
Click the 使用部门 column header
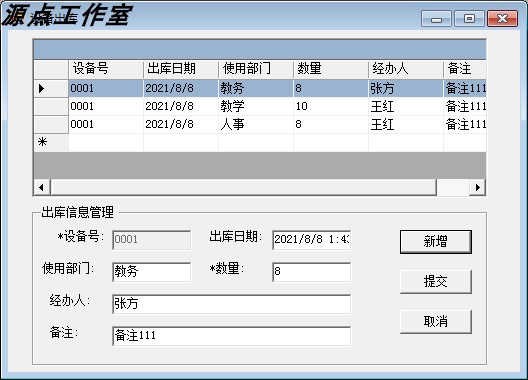coord(256,69)
